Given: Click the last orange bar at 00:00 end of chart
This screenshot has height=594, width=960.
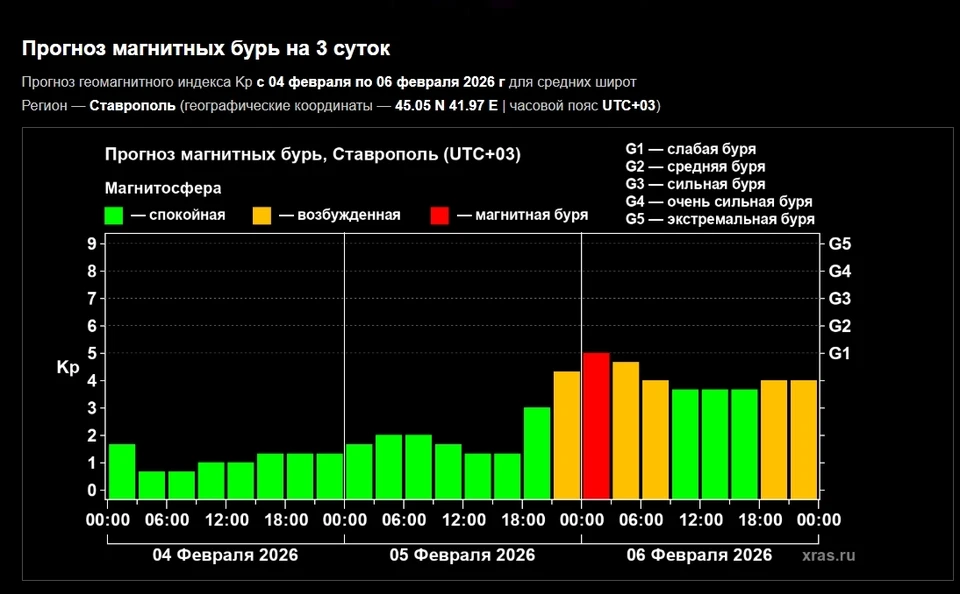Looking at the screenshot, I should click(x=806, y=440).
